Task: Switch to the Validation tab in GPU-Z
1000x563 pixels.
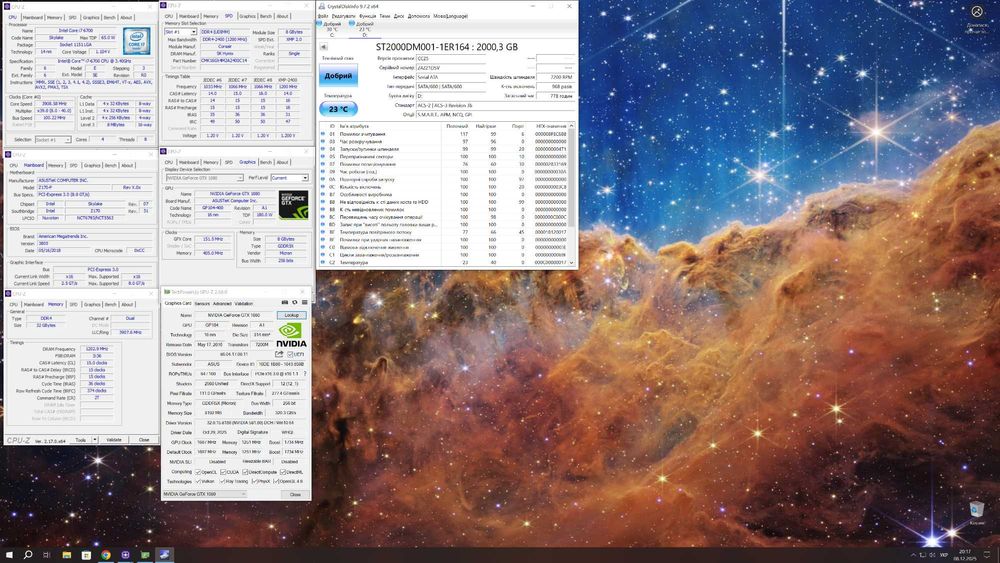Action: click(244, 303)
